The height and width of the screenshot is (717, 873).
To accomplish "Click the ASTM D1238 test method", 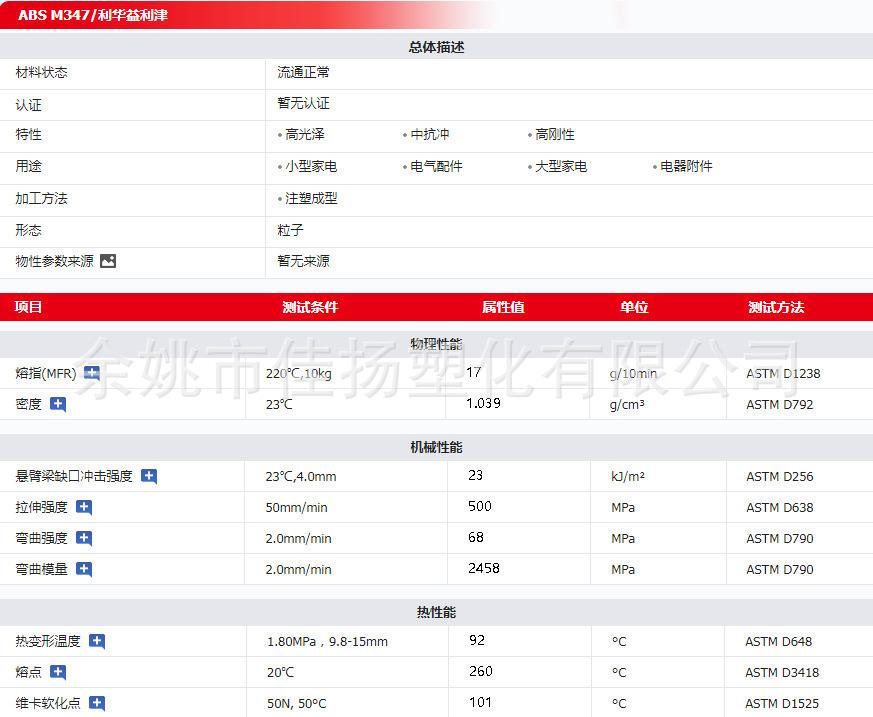I will (x=783, y=373).
